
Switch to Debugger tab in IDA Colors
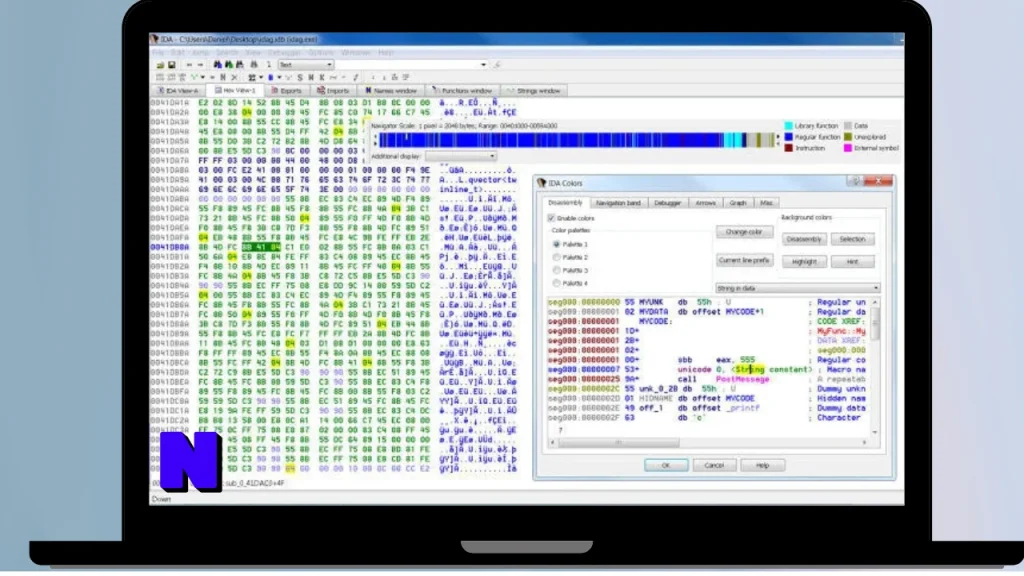click(x=667, y=203)
